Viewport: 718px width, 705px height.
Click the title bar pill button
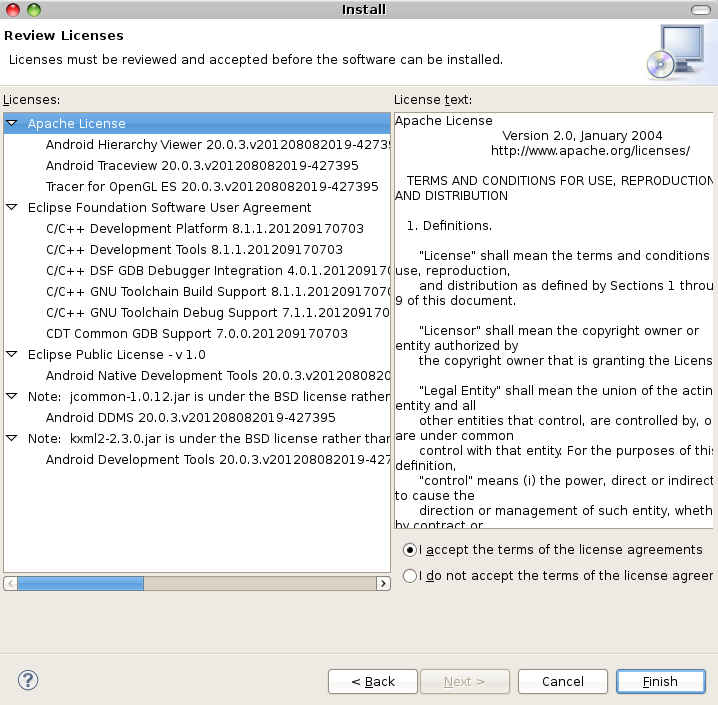coord(701,10)
